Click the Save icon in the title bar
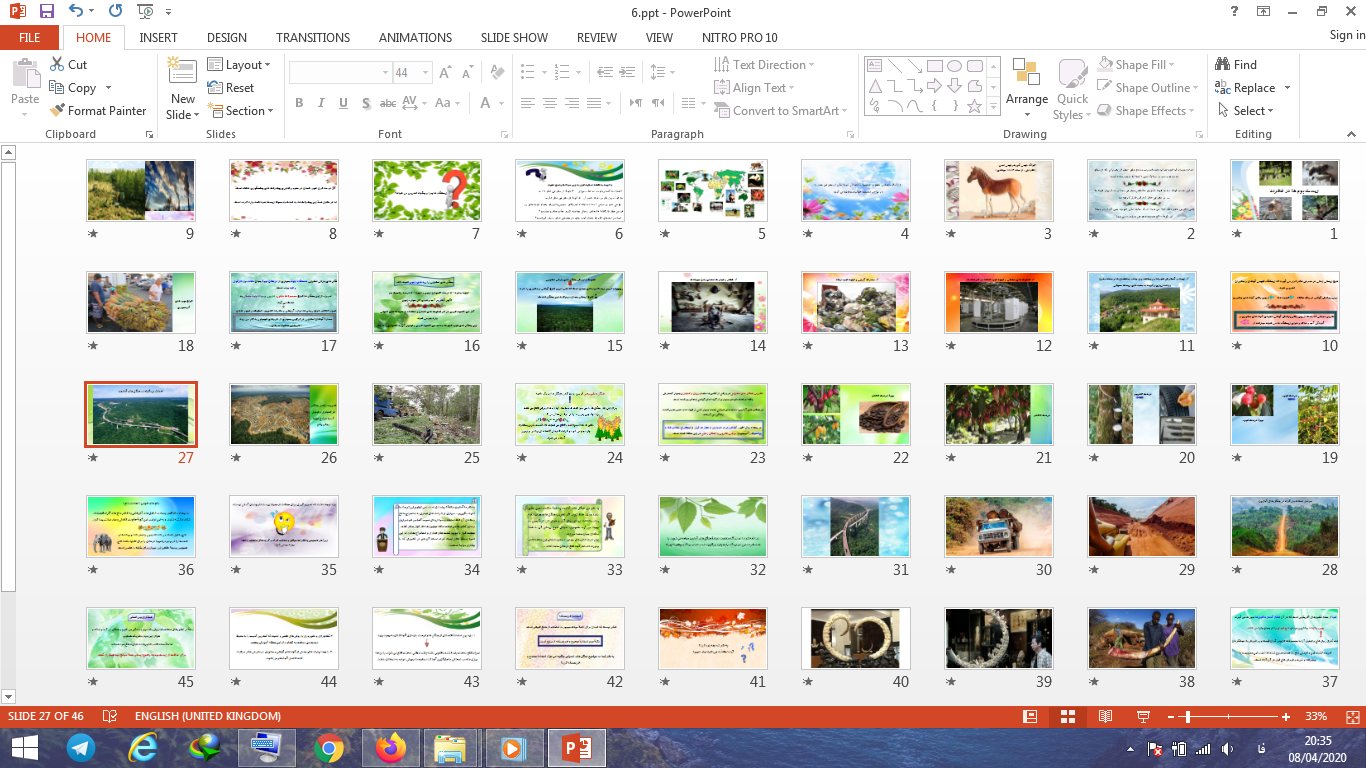Image resolution: width=1366 pixels, height=768 pixels. [x=47, y=12]
